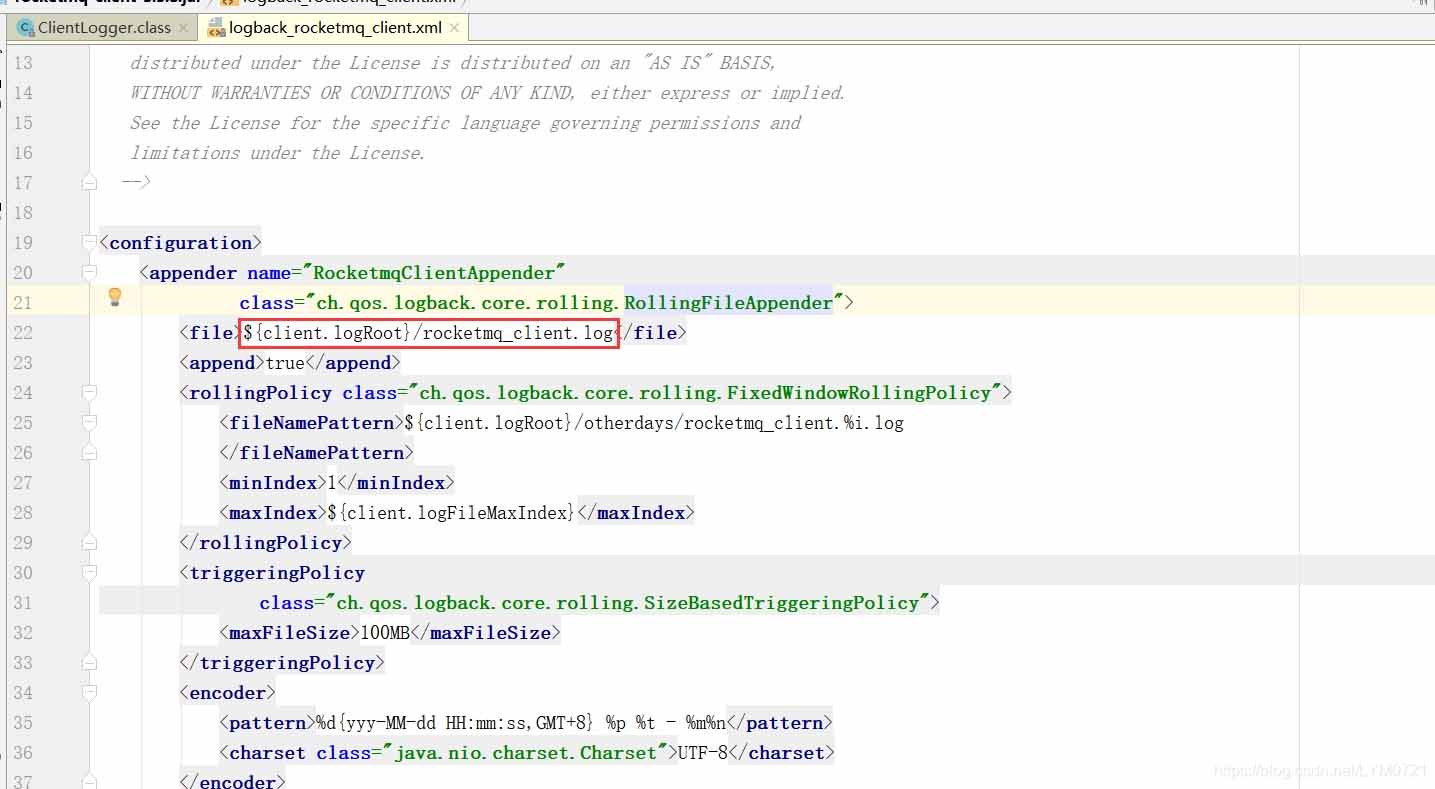The height and width of the screenshot is (789, 1435).
Task: Click the RollingFileAppender class reference
Action: click(x=728, y=303)
